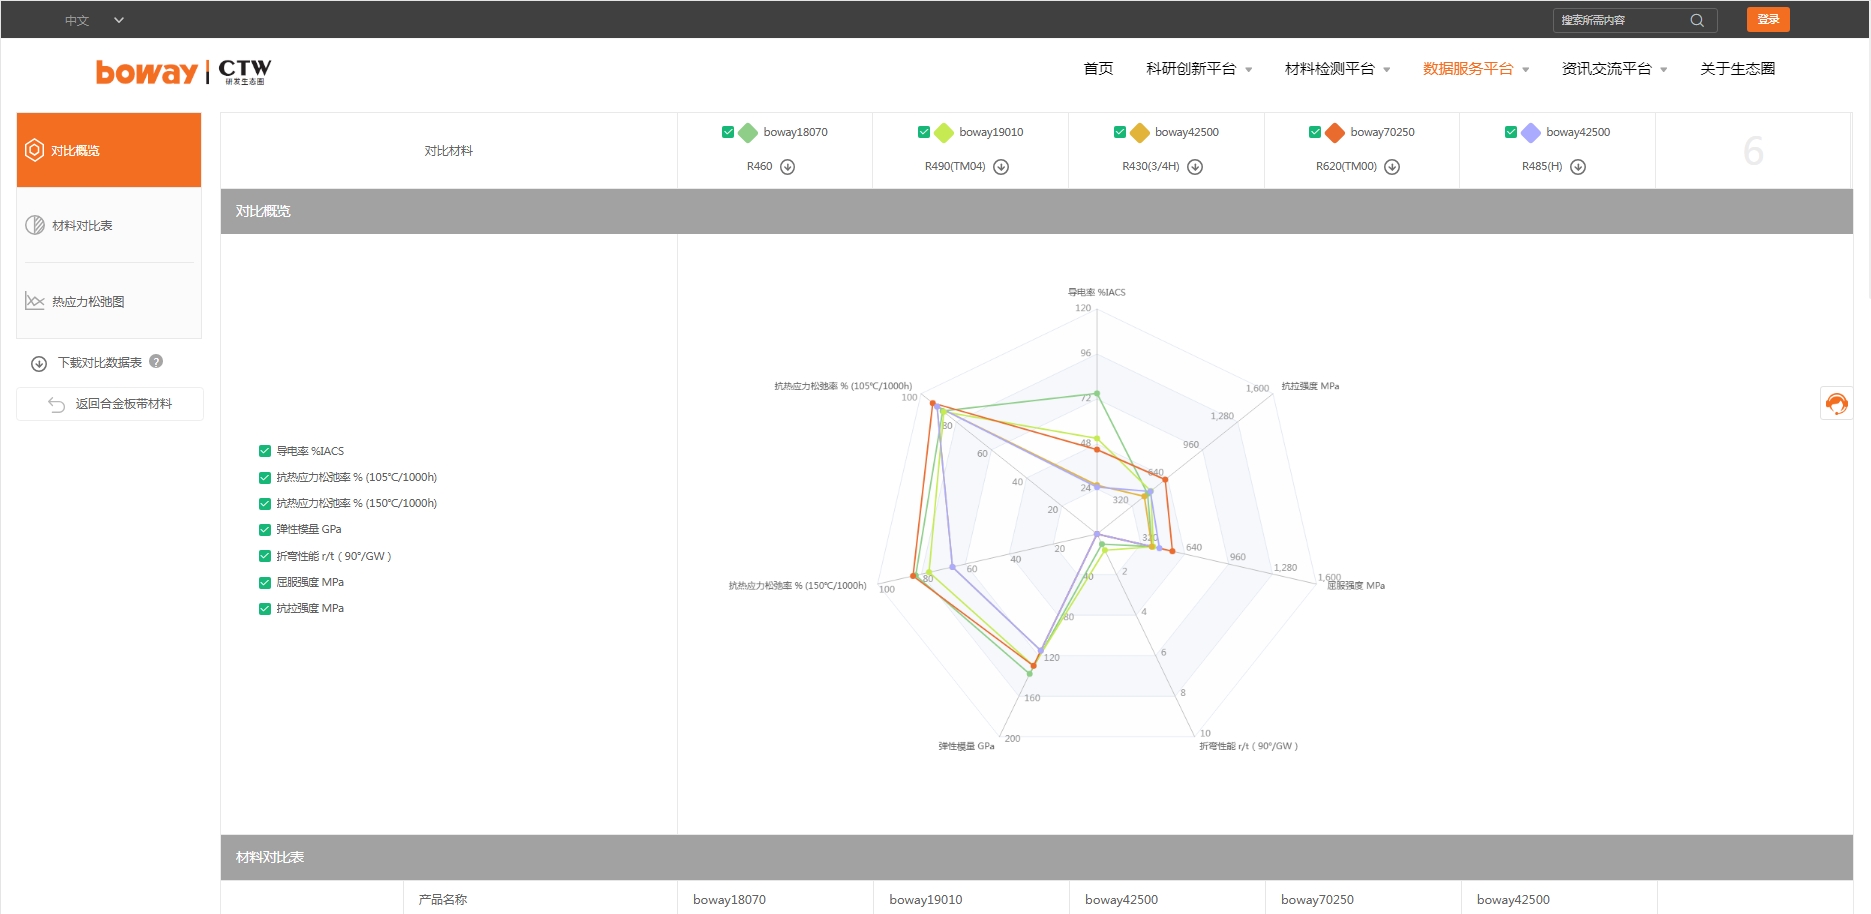Viewport: 1871px width, 914px height.
Task: Click the circled arrow next to R490(TM04)
Action: tap(1001, 167)
